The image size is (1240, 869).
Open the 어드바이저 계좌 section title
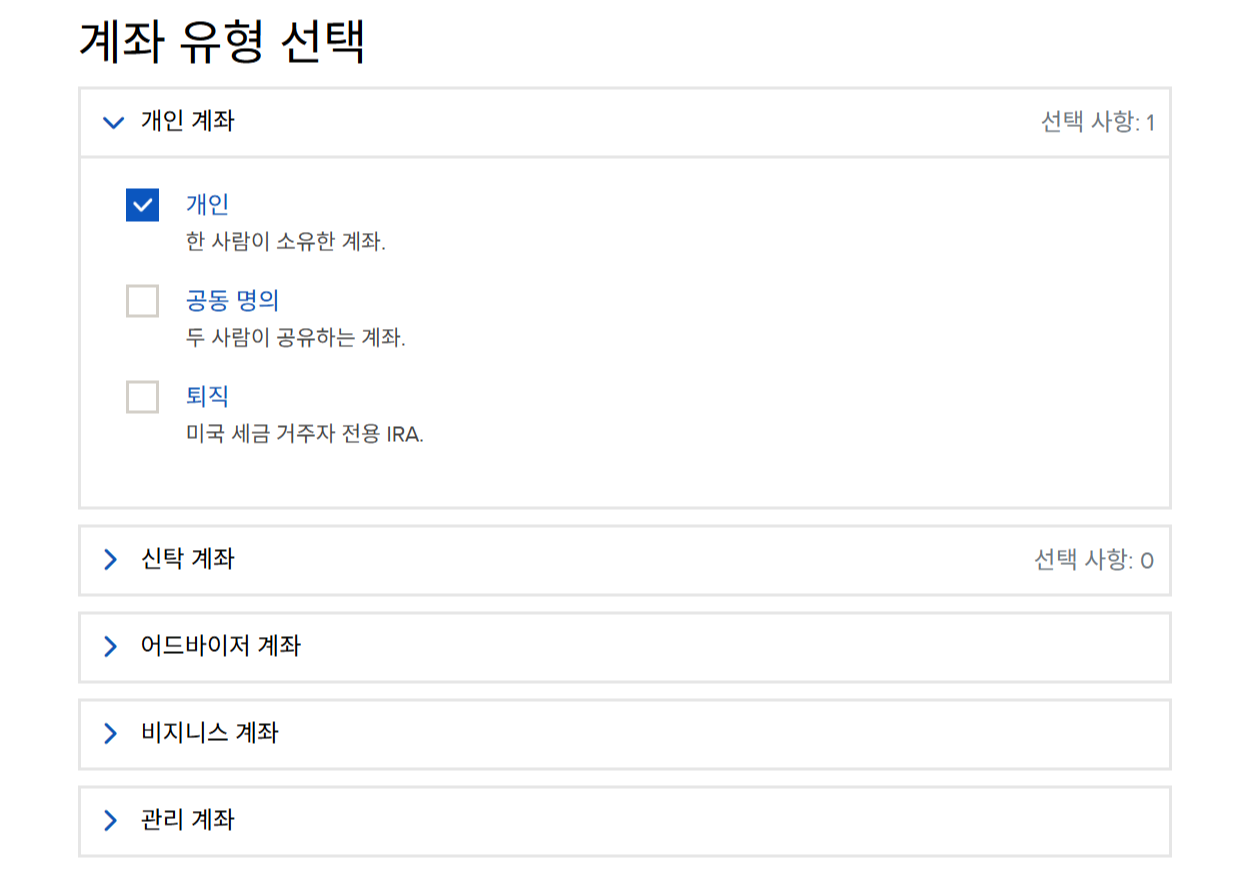[x=220, y=646]
